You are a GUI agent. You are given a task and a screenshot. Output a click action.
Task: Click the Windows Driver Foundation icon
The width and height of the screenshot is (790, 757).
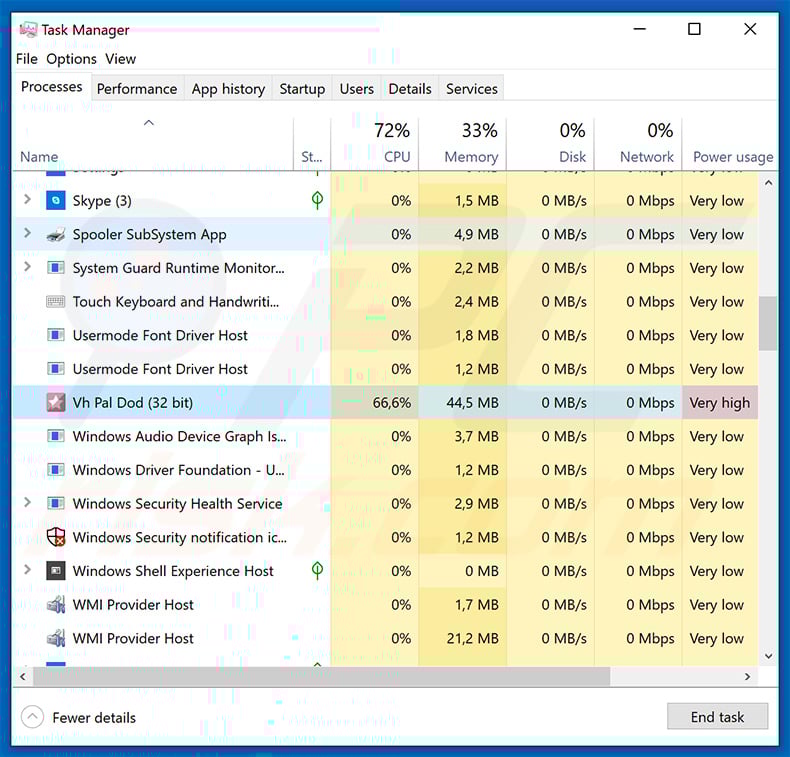(55, 469)
